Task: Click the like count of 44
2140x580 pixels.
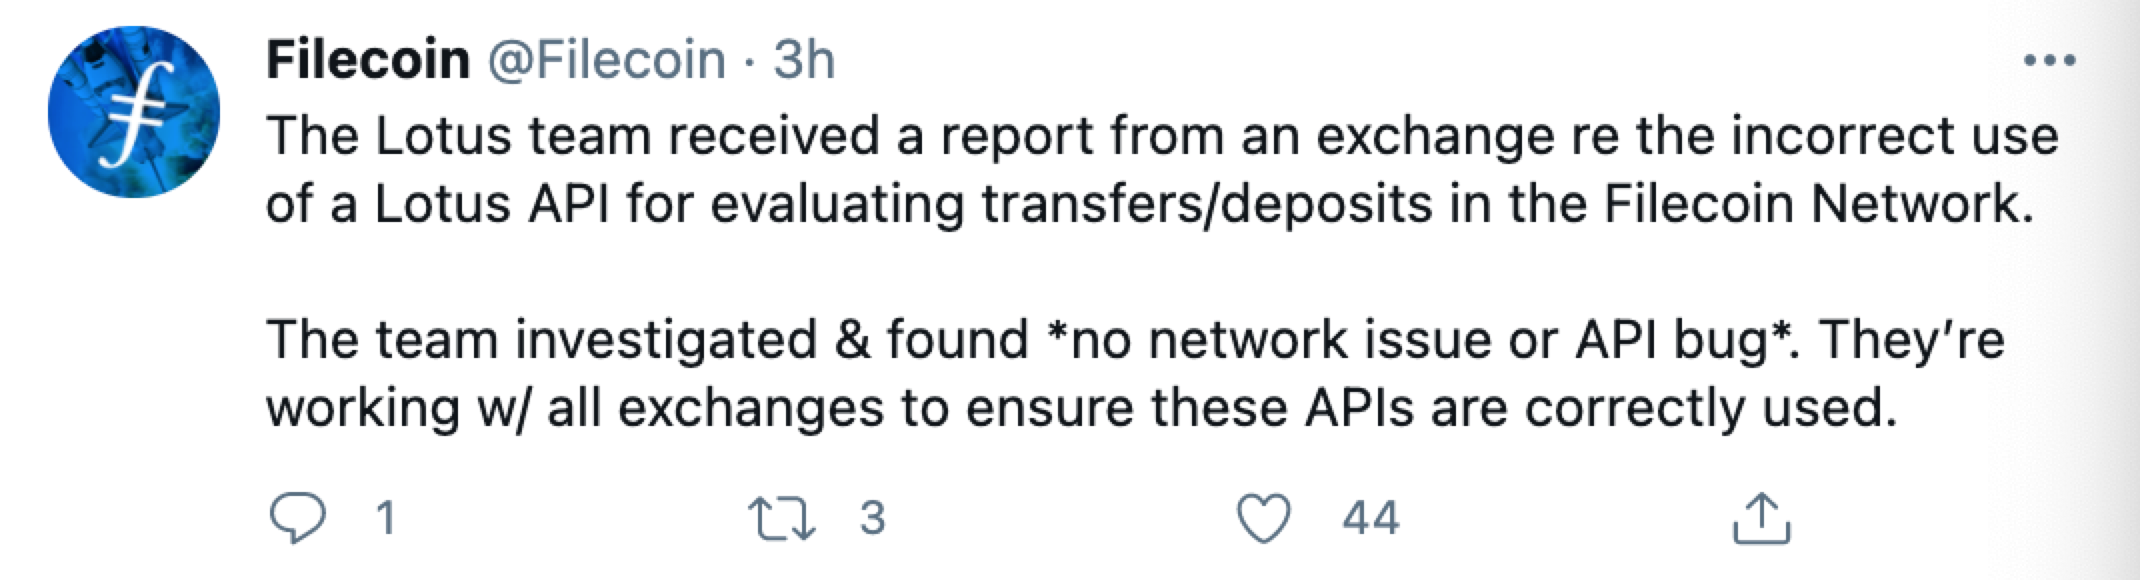Action: pyautogui.click(x=1371, y=518)
